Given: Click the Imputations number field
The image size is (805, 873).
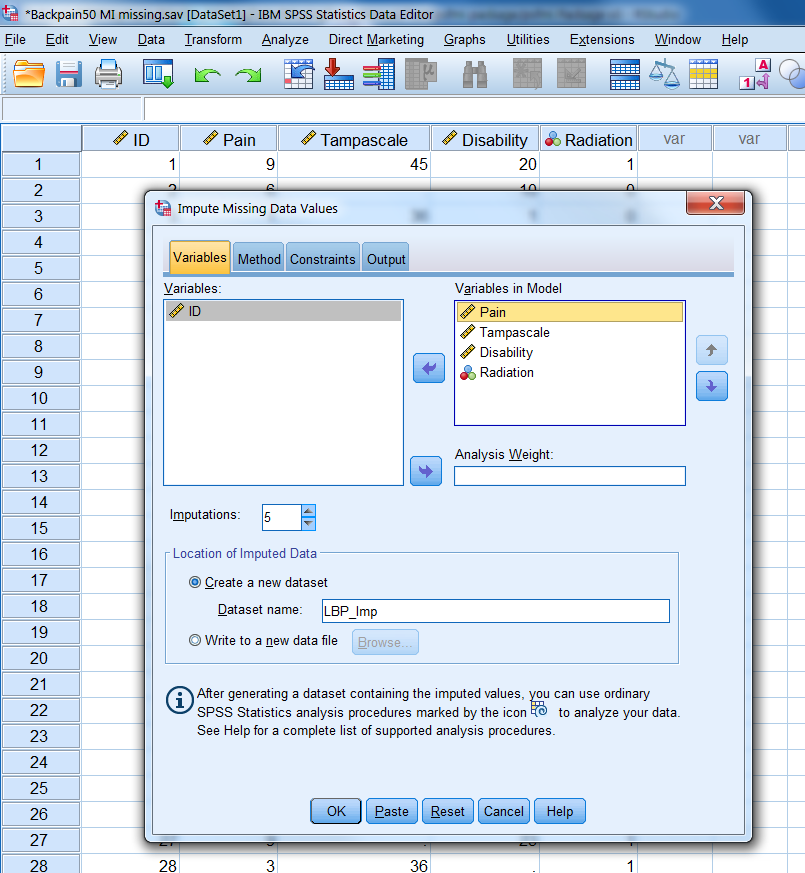Looking at the screenshot, I should (x=282, y=517).
